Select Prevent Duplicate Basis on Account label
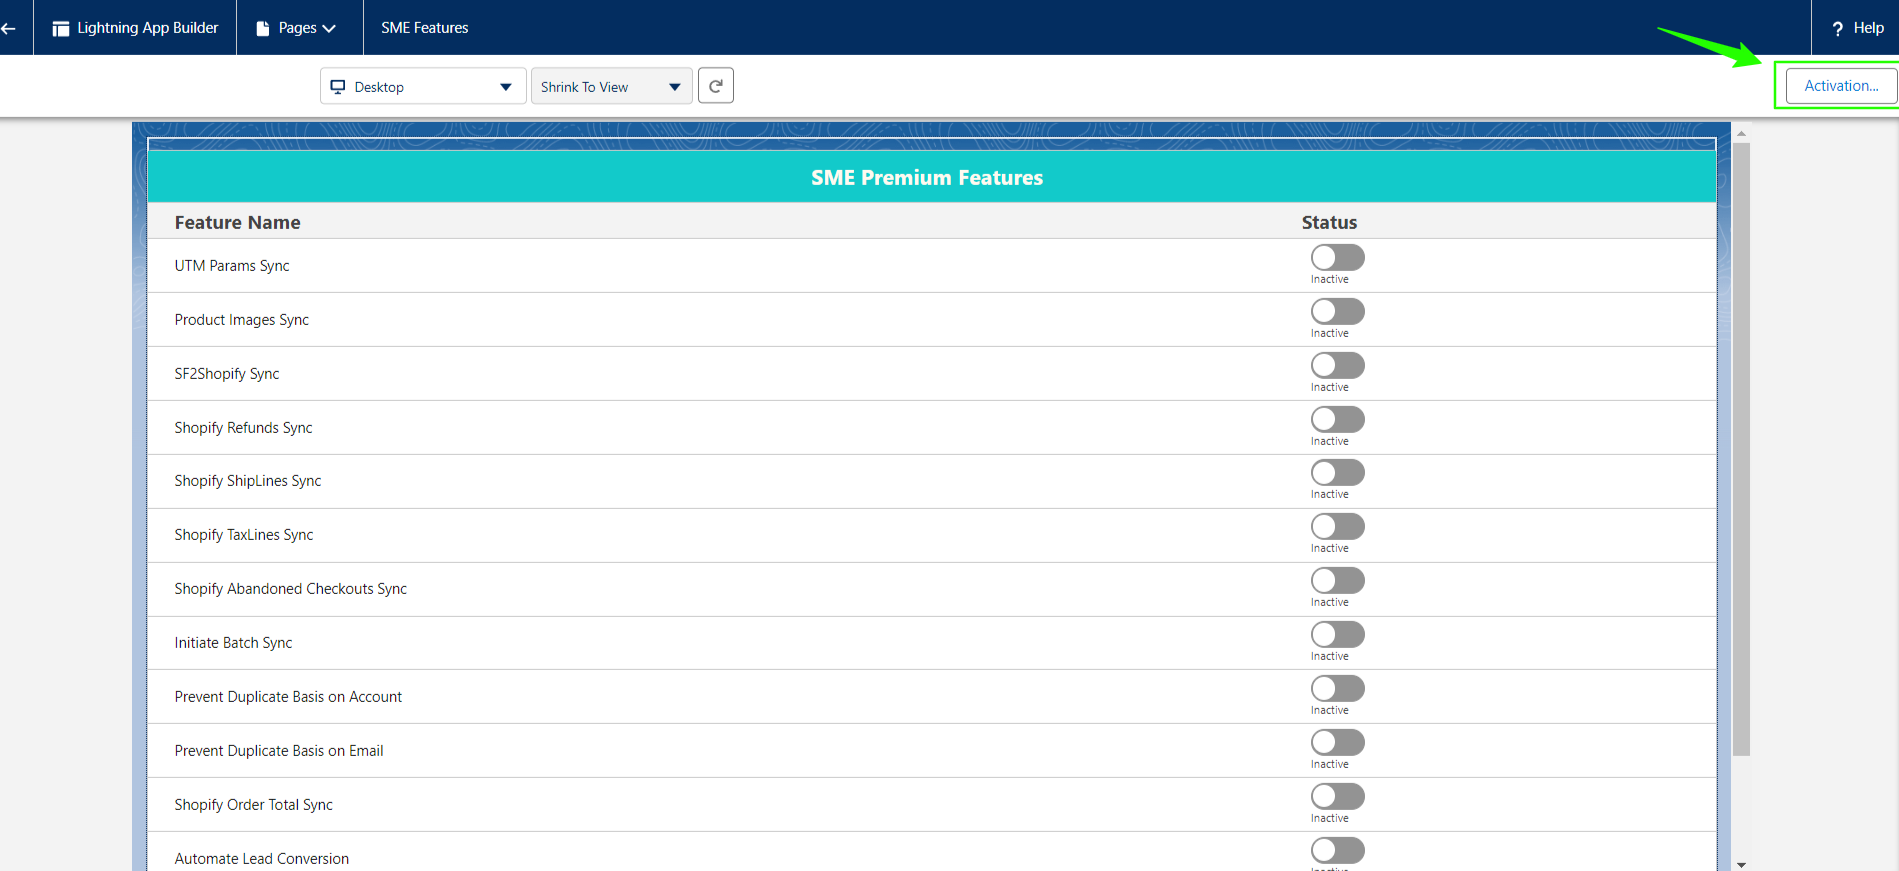This screenshot has width=1899, height=871. tap(288, 697)
